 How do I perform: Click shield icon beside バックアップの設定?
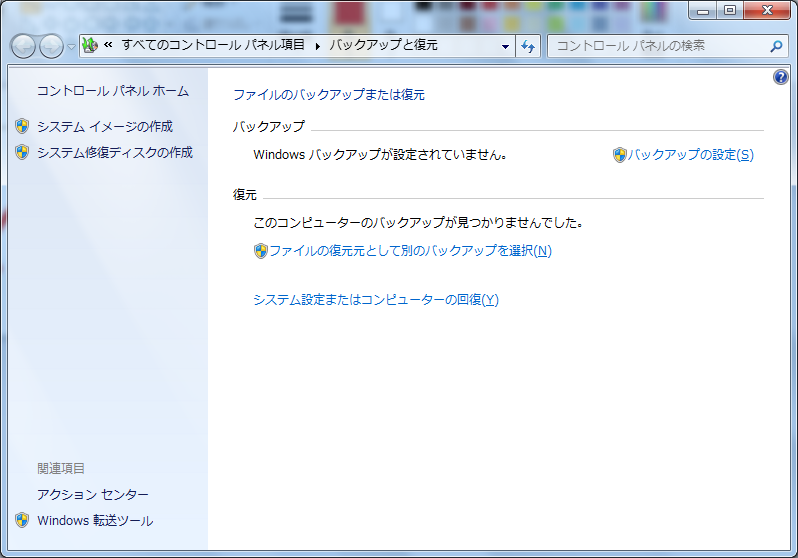coord(619,155)
